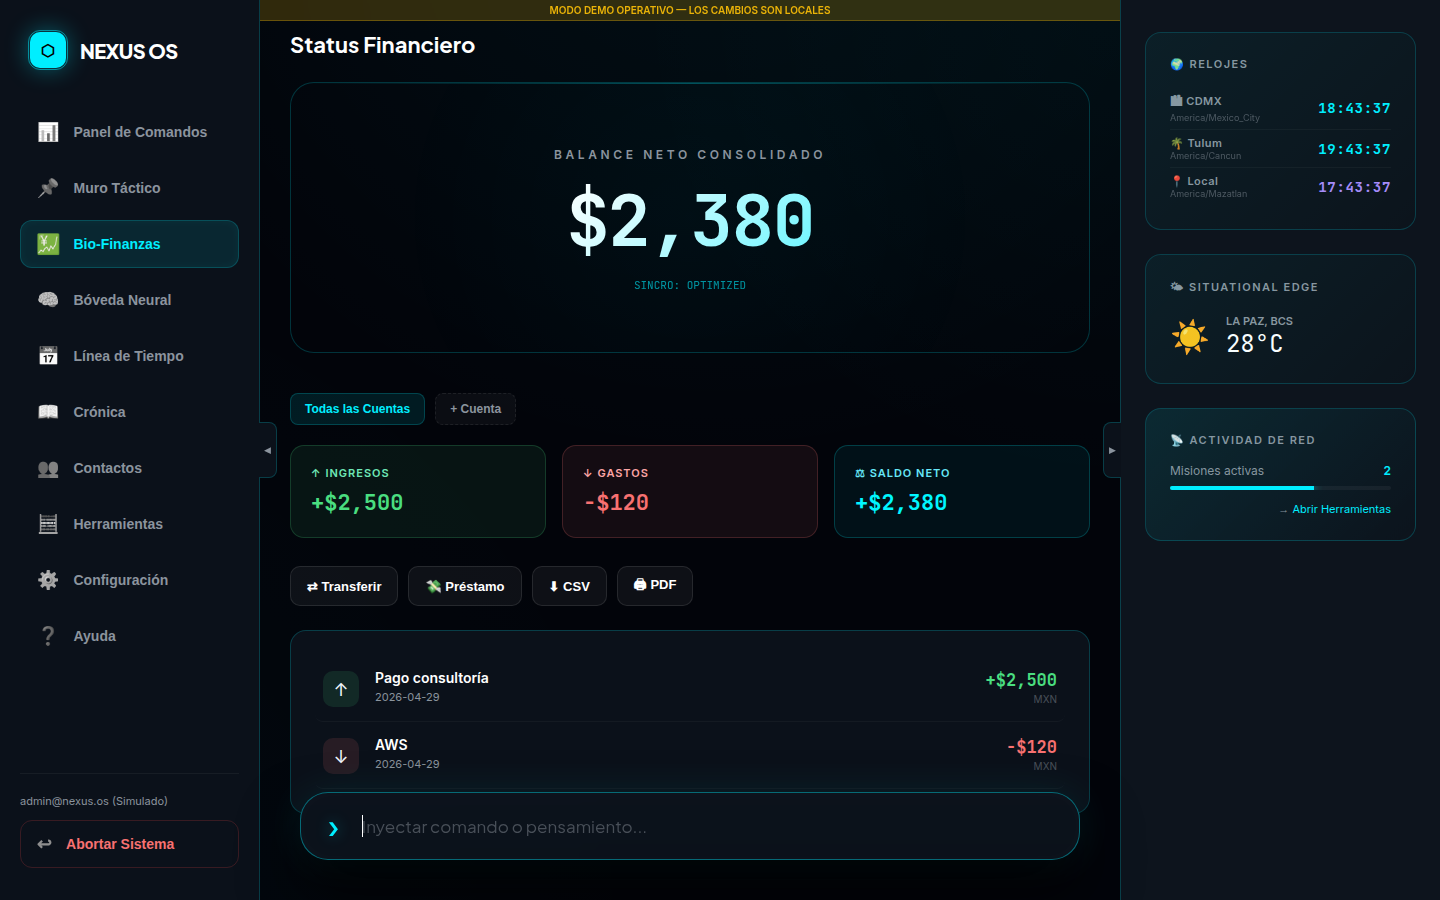Image resolution: width=1440 pixels, height=900 pixels.
Task: Add a new account with + Cuenta
Action: [x=475, y=409]
